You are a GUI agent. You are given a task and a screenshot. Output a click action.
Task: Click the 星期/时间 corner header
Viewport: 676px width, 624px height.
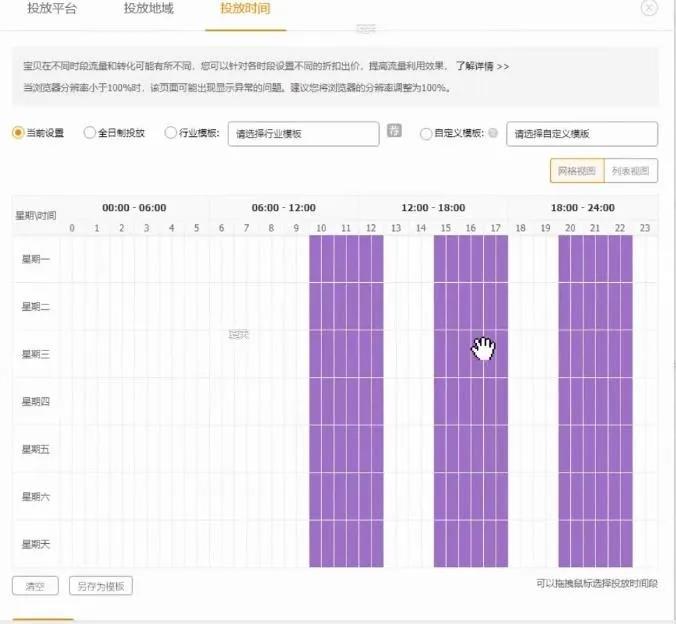pos(36,216)
